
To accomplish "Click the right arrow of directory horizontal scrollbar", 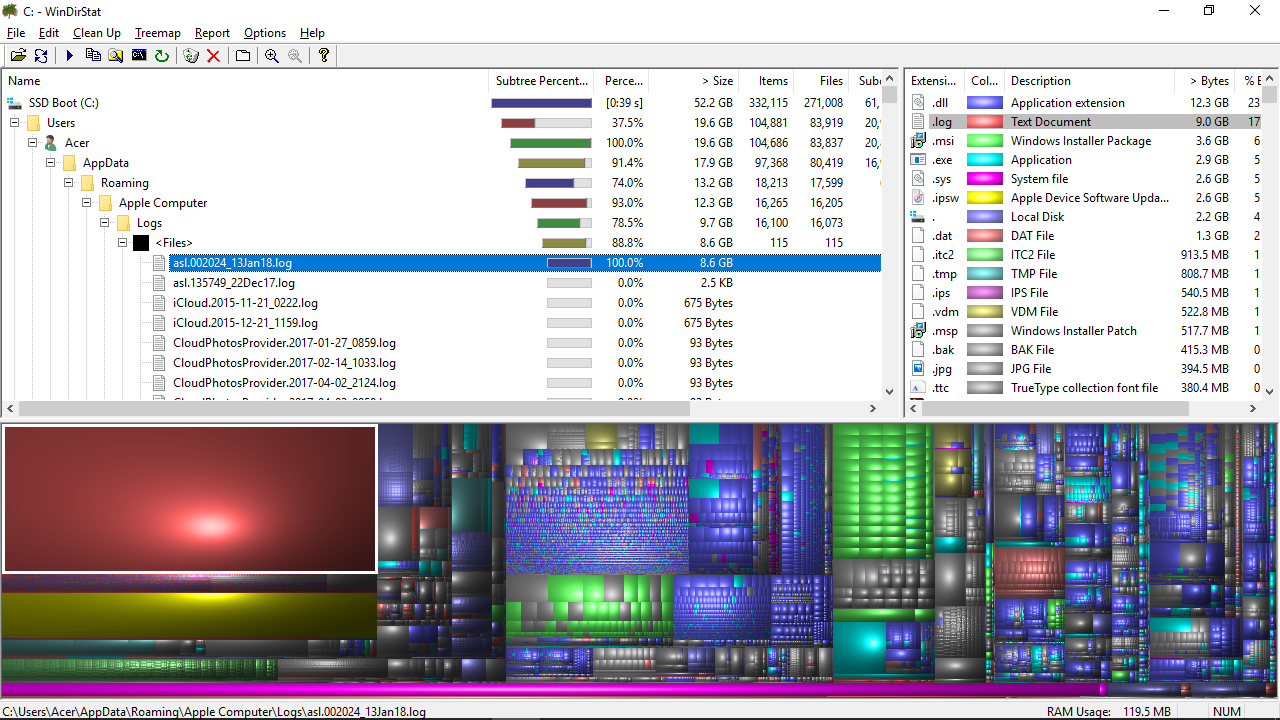I will click(x=874, y=409).
